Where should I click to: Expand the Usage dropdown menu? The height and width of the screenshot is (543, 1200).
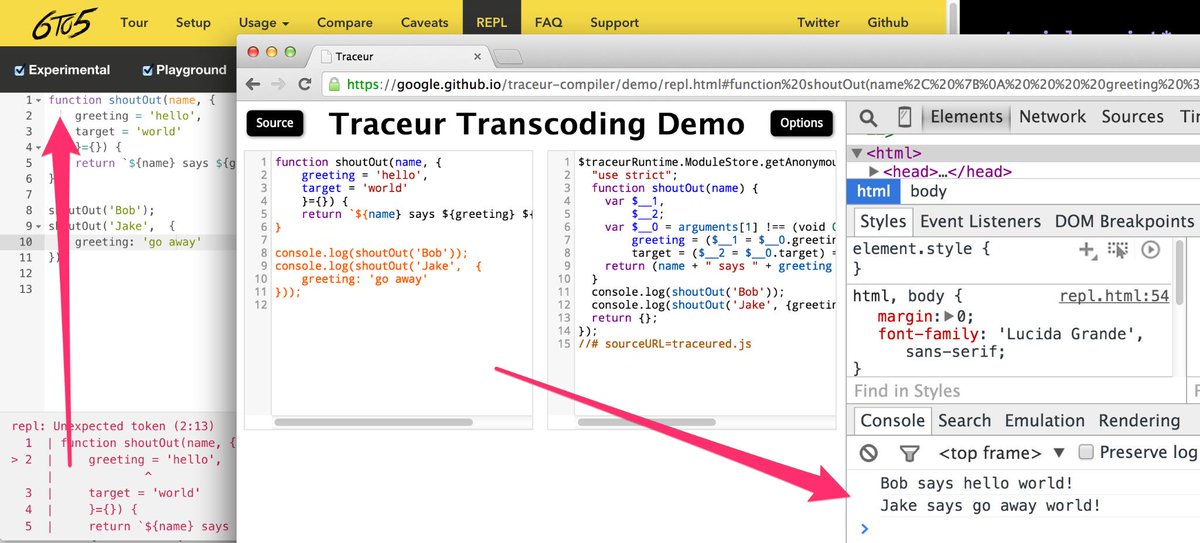tap(264, 22)
